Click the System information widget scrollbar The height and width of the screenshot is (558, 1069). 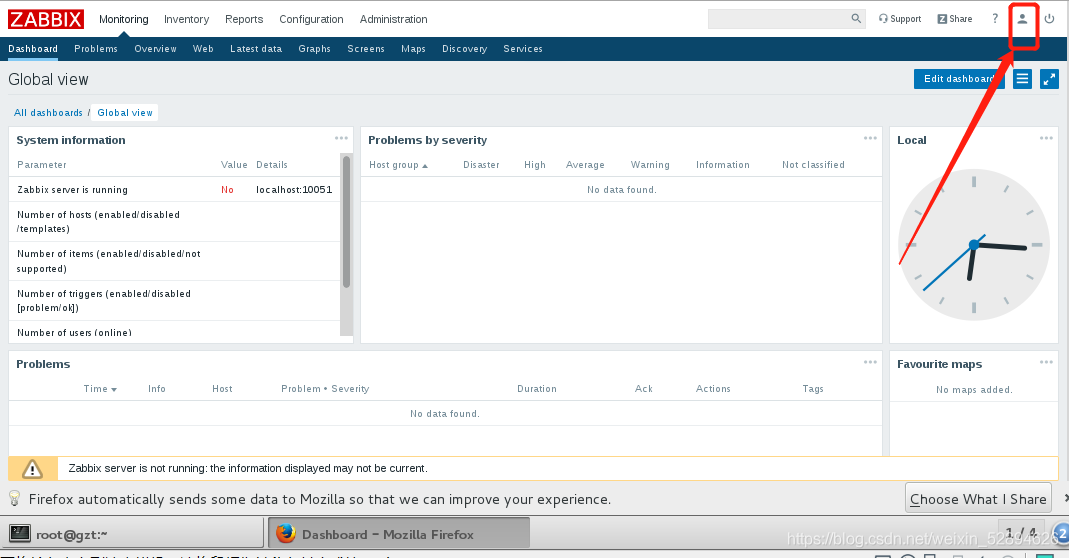(346, 222)
